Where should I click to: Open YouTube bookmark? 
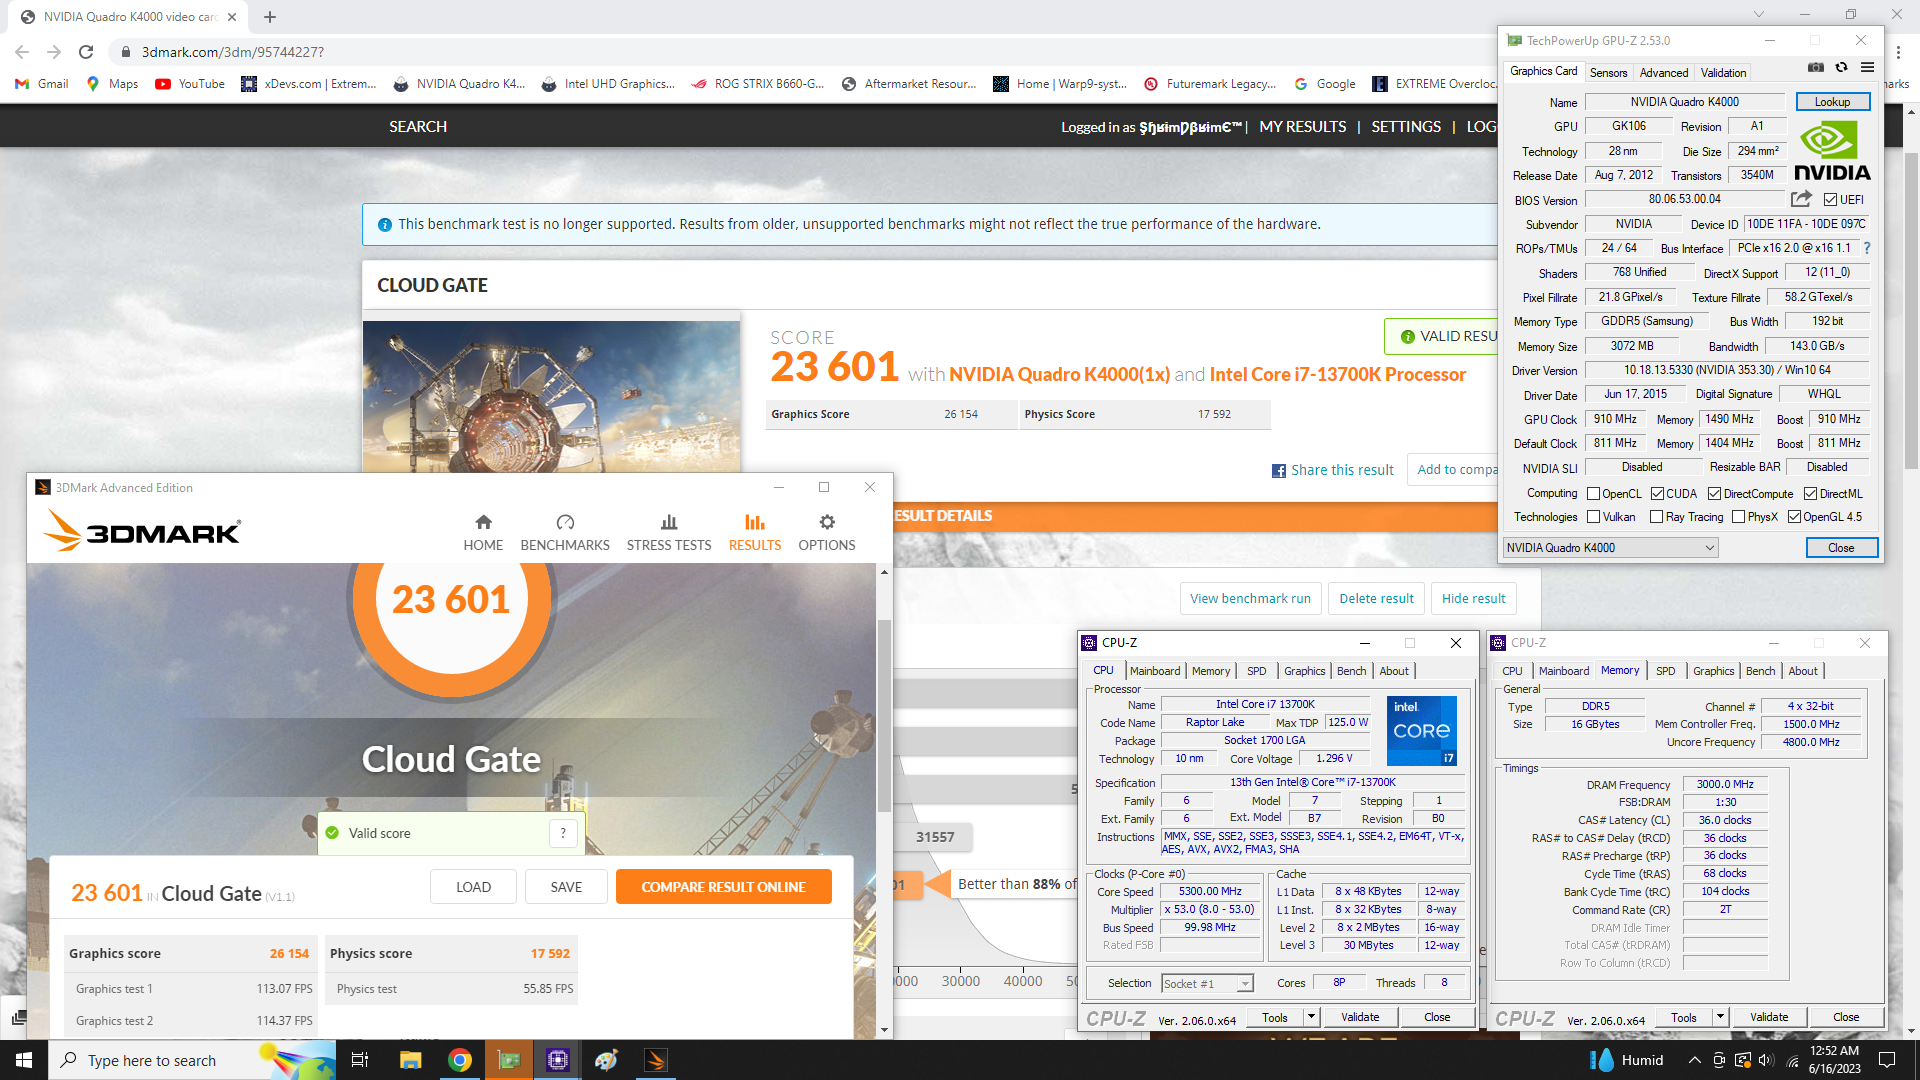click(x=190, y=84)
